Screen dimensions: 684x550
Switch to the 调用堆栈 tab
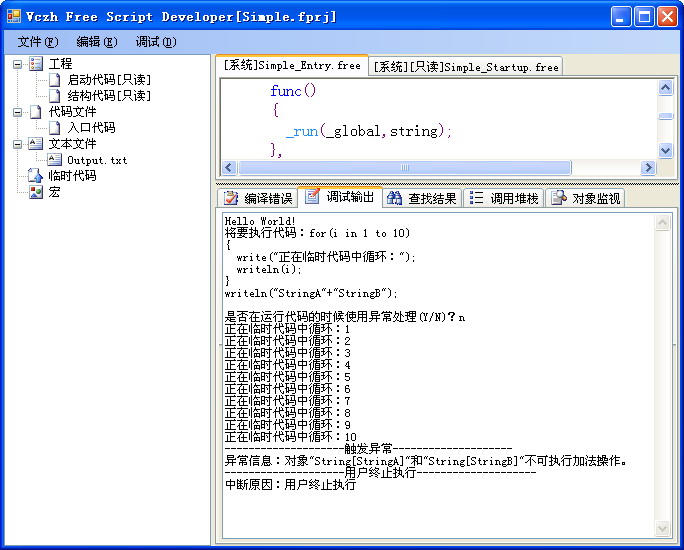pos(504,198)
